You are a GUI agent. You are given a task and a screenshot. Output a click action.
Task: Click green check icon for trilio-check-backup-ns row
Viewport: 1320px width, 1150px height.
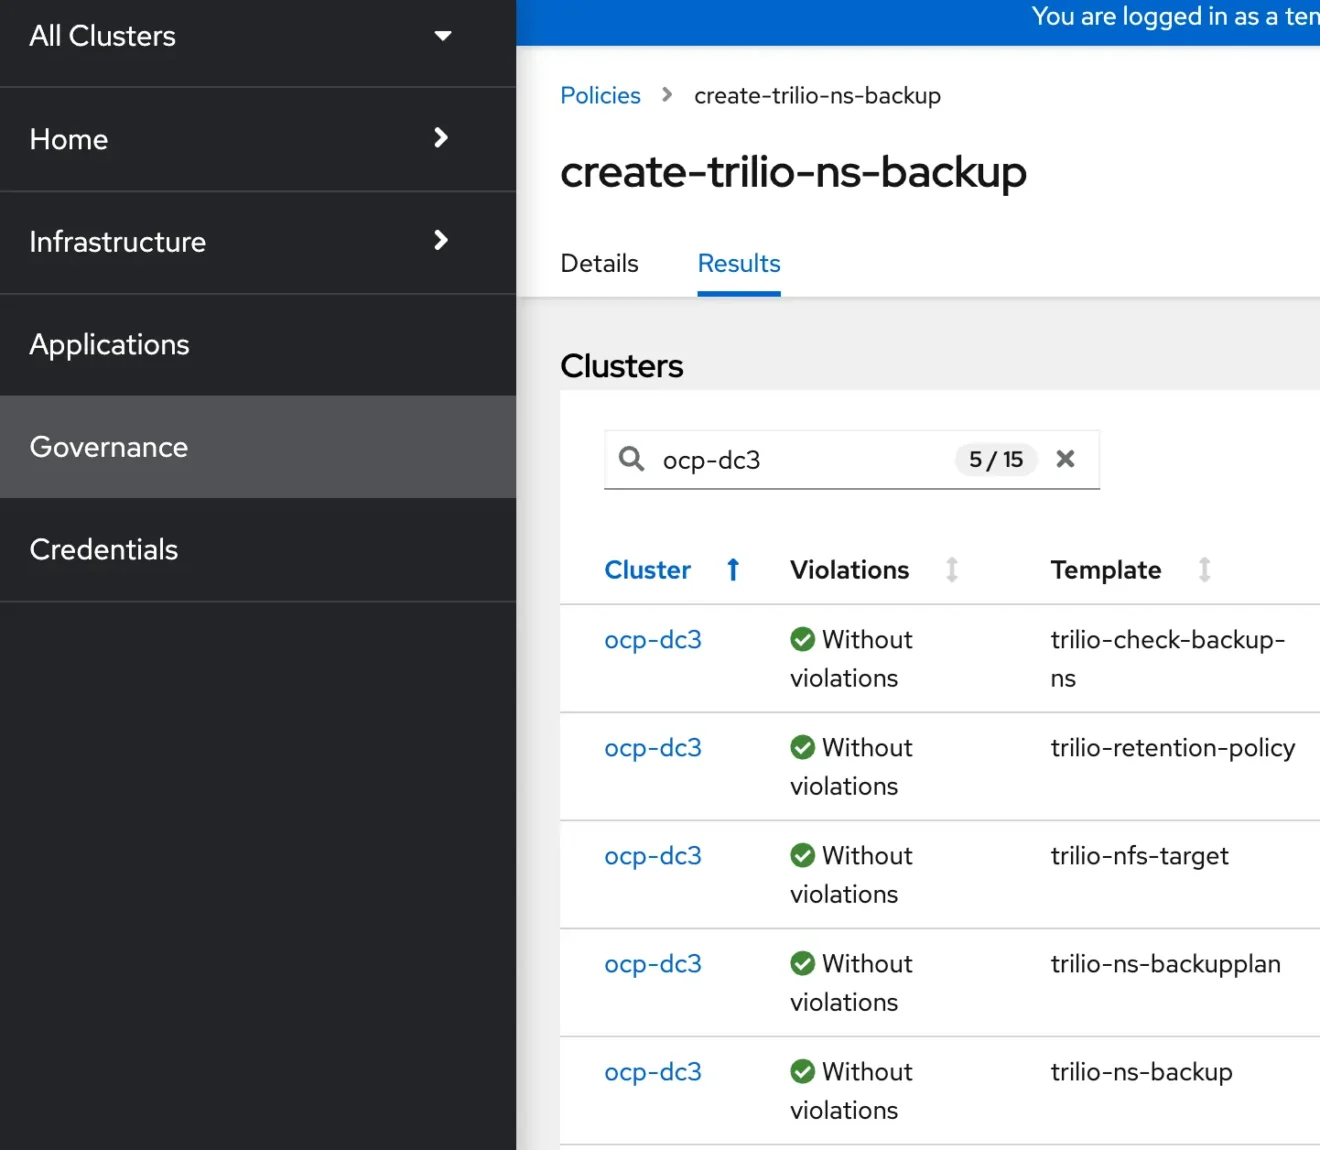802,640
